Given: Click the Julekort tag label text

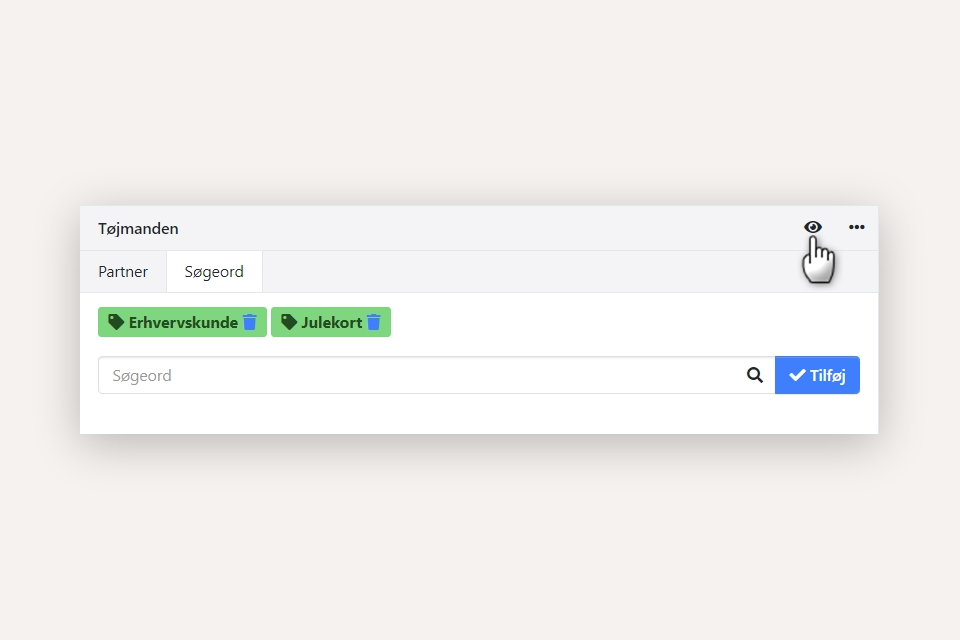Looking at the screenshot, I should tap(331, 322).
